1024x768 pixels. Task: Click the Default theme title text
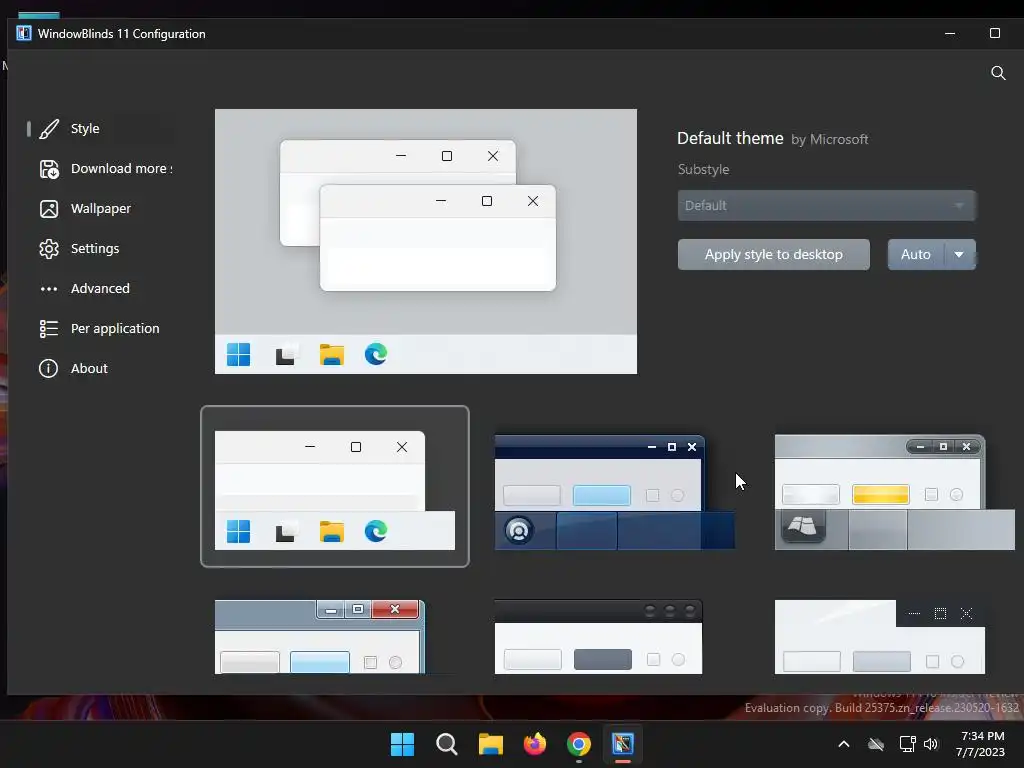[730, 138]
